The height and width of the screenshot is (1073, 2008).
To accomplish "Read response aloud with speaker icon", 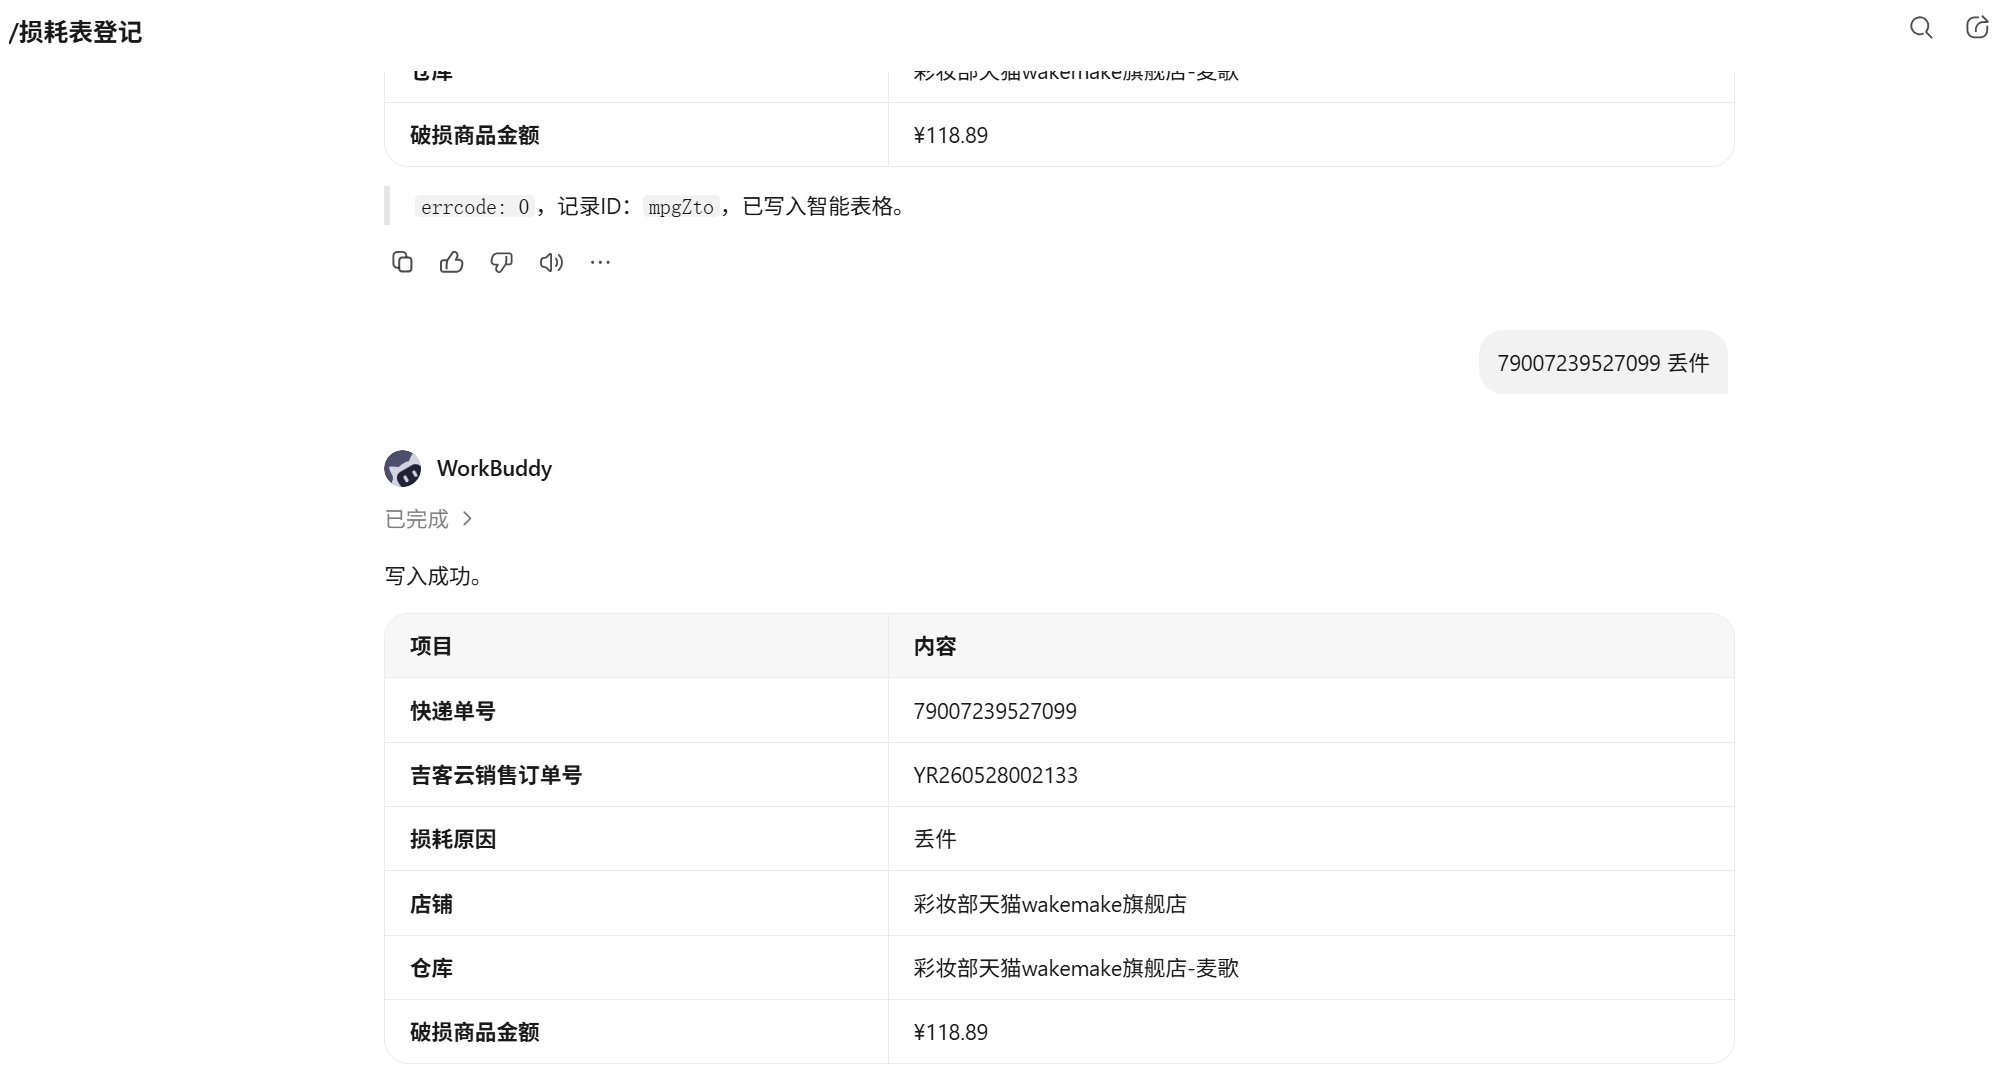I will coord(551,262).
